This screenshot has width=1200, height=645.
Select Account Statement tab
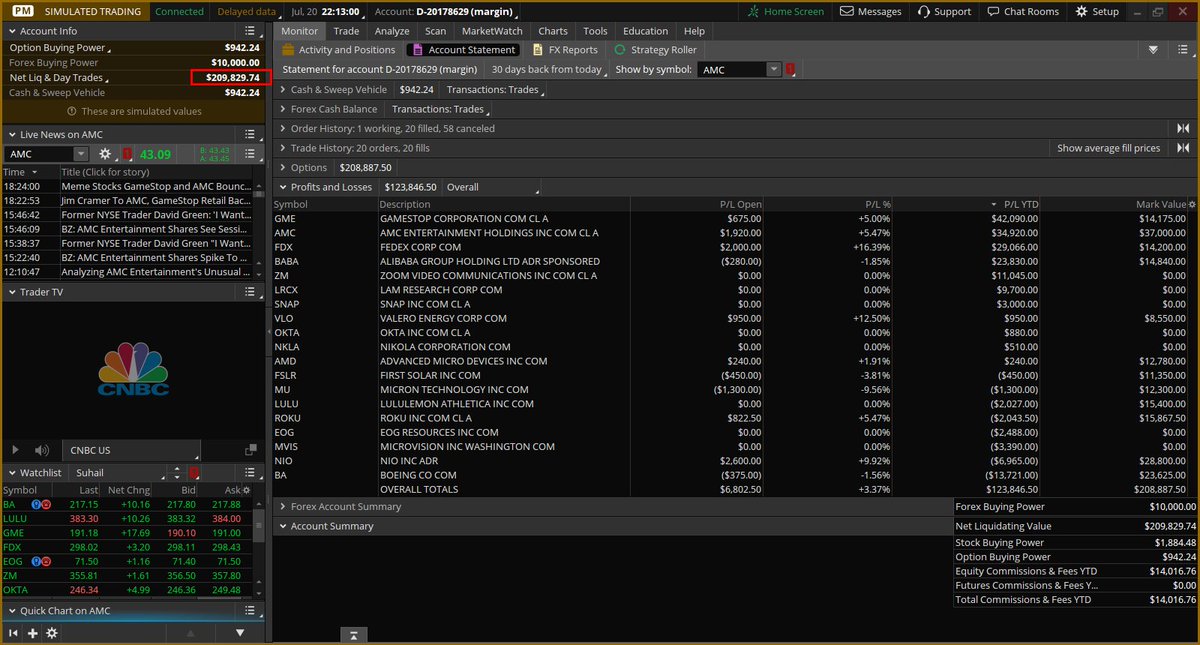(464, 50)
